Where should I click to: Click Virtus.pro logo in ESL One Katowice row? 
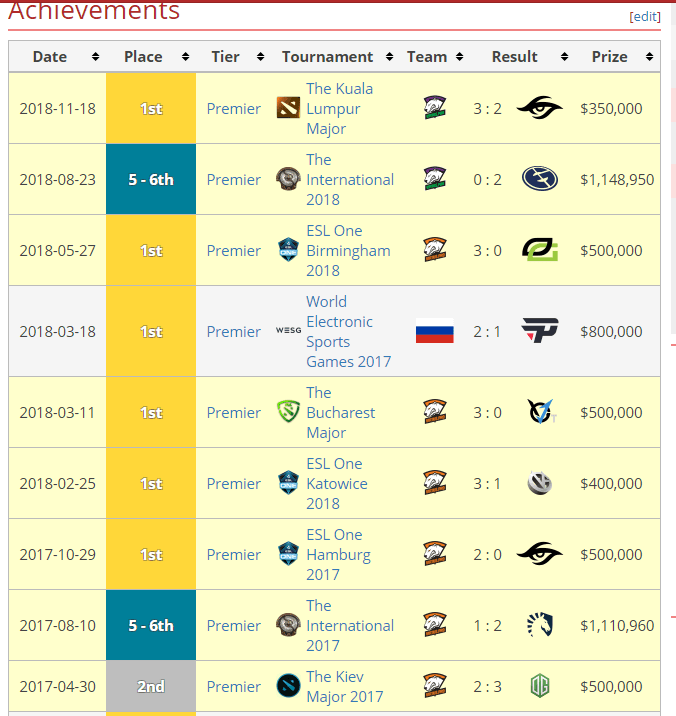(x=434, y=483)
